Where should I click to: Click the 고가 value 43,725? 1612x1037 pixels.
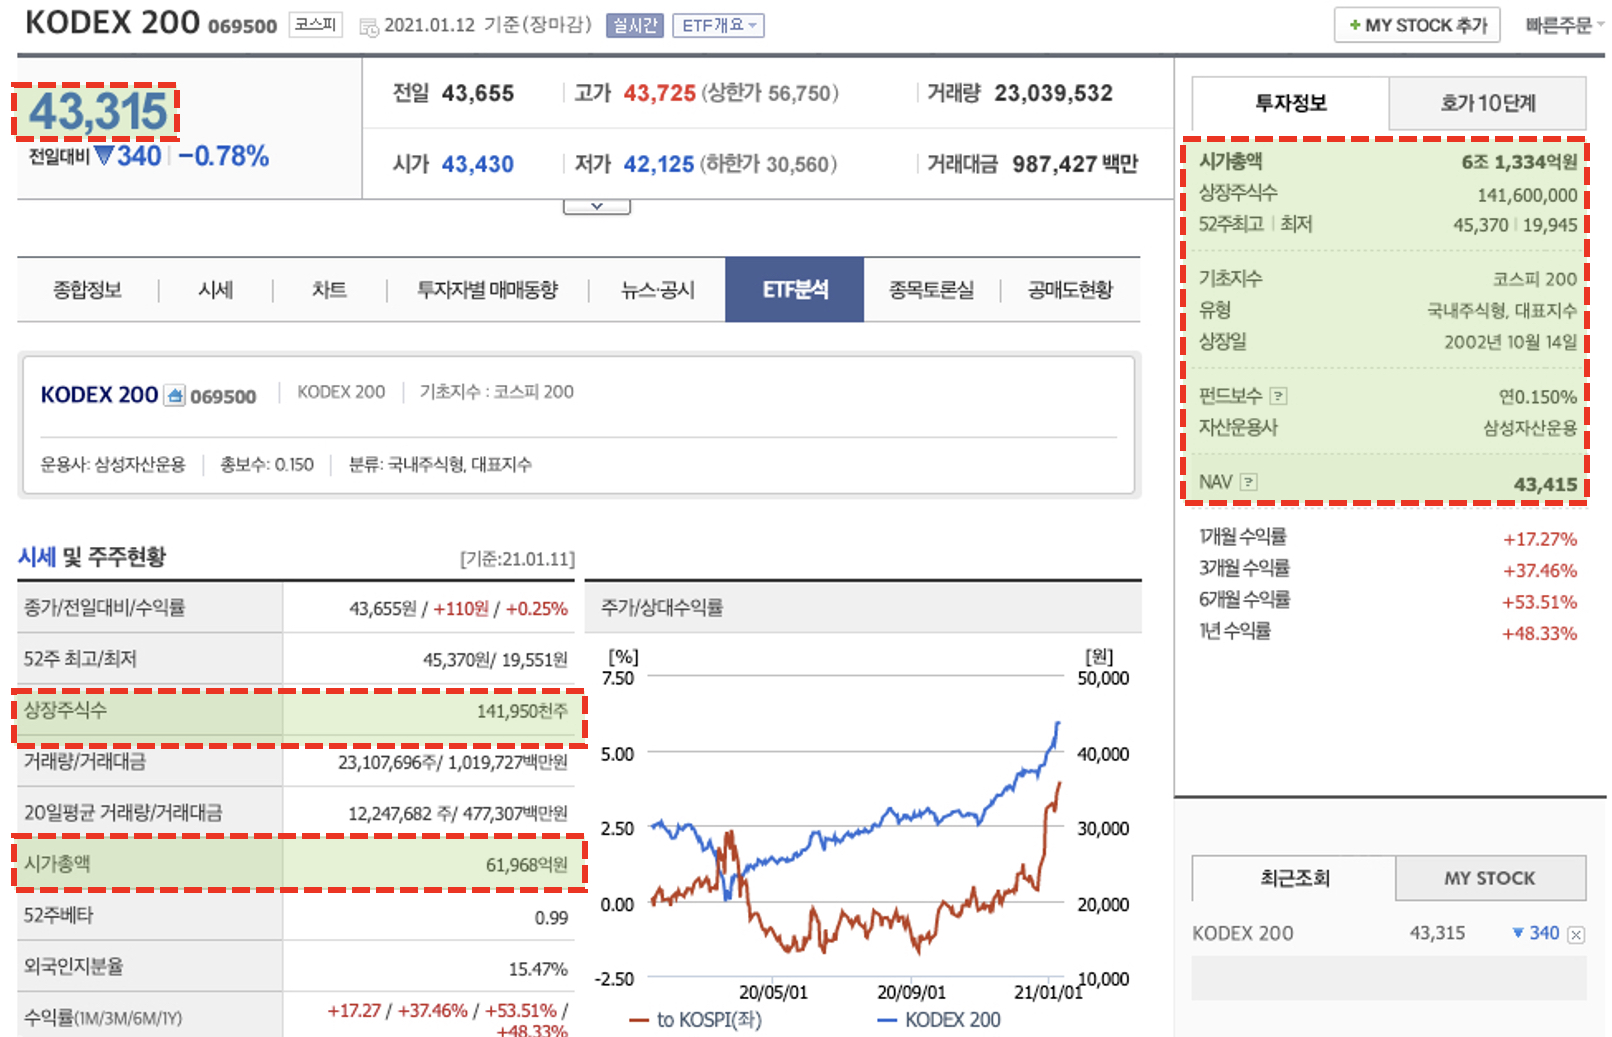(660, 93)
